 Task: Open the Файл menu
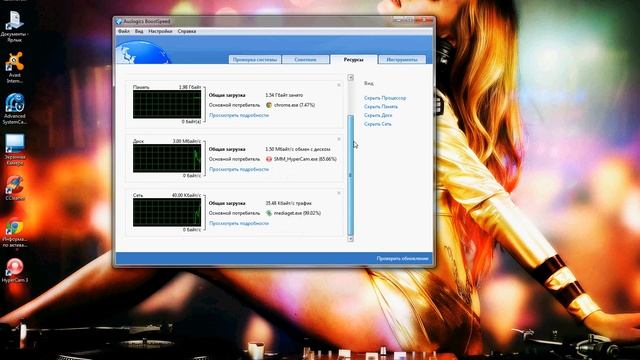click(x=124, y=31)
